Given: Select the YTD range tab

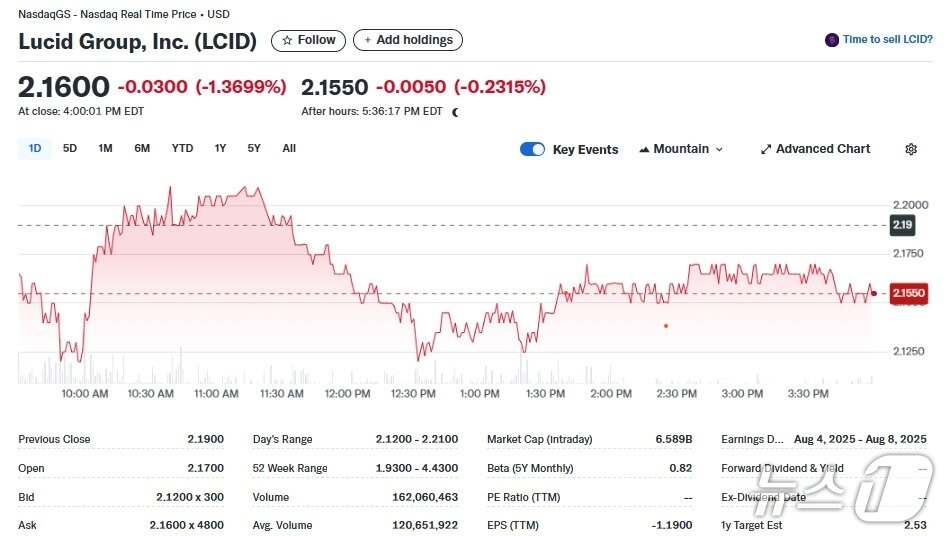Looking at the screenshot, I should (182, 148).
